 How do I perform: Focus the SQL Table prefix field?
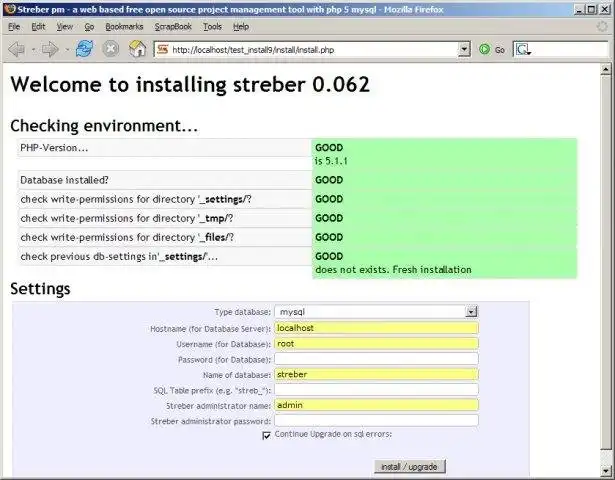coord(376,389)
